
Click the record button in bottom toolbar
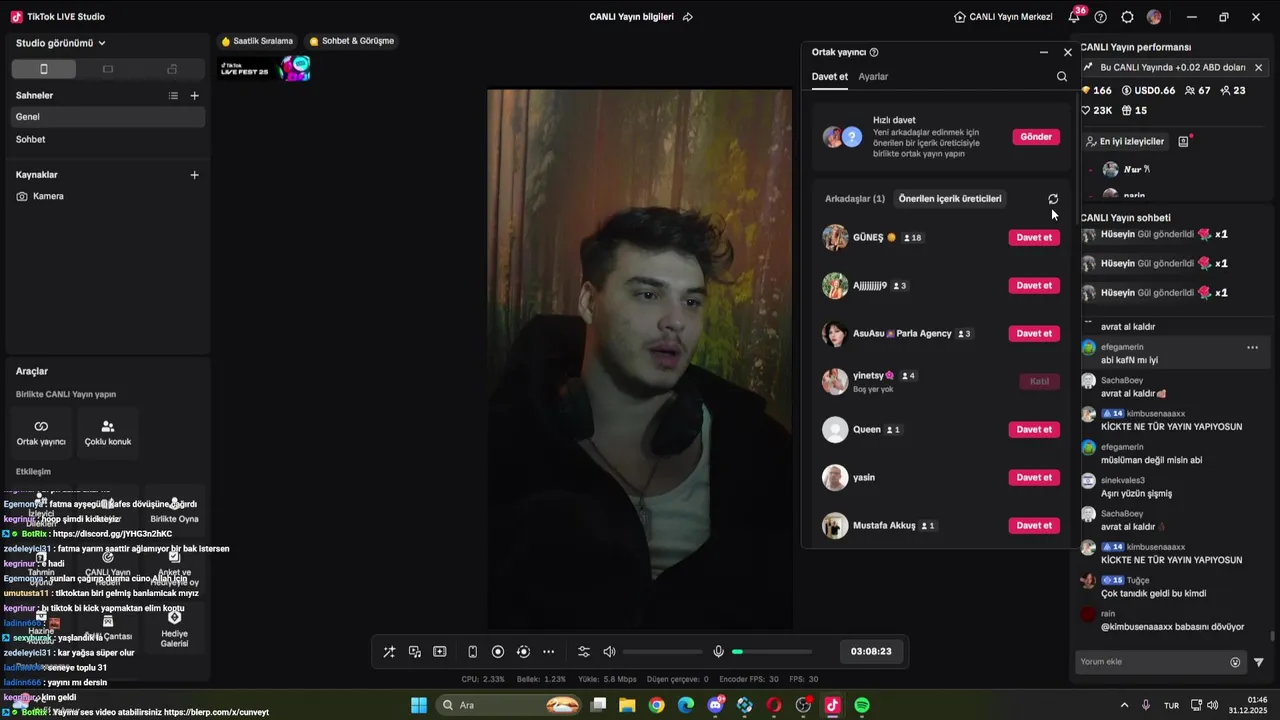tap(498, 652)
